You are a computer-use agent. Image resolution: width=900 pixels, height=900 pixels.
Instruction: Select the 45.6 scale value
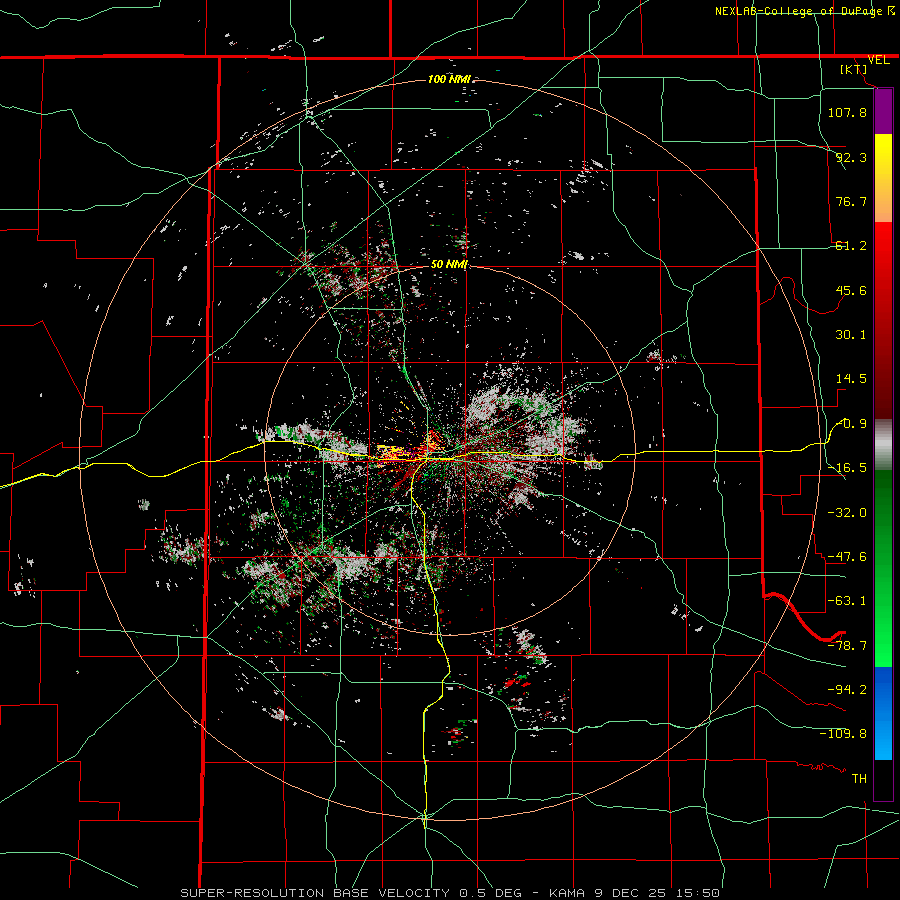point(851,290)
